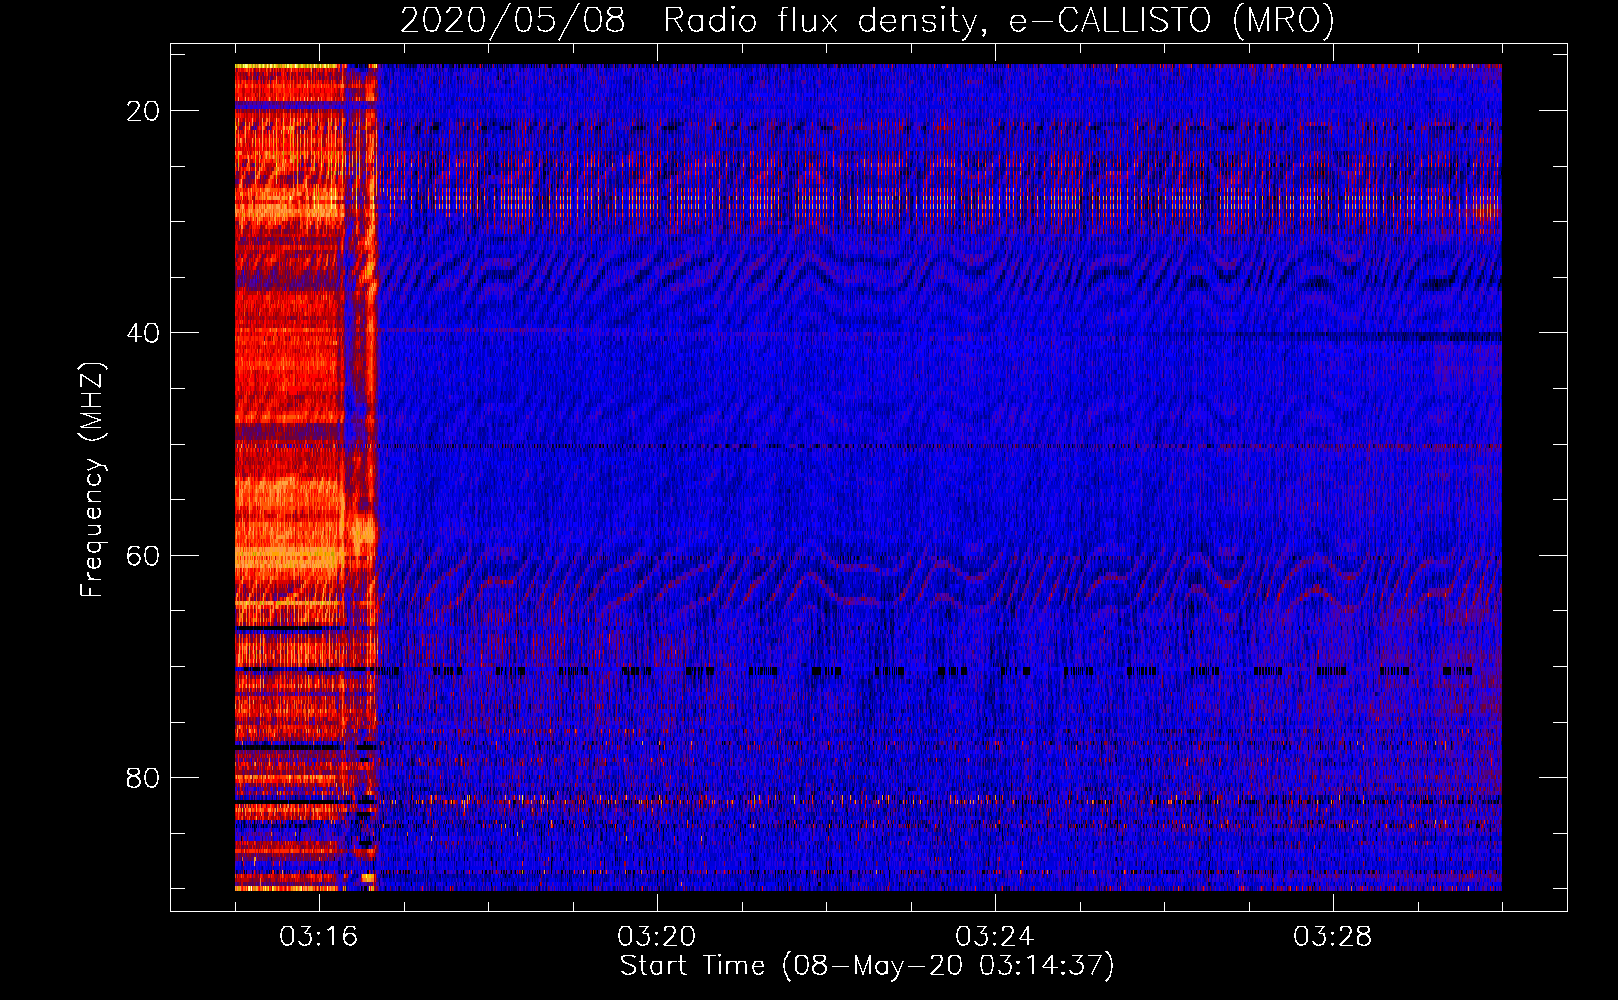Viewport: 1618px width, 1000px height.
Task: Click the plot title '2020/05/08 Radio flux density'
Action: tap(867, 20)
